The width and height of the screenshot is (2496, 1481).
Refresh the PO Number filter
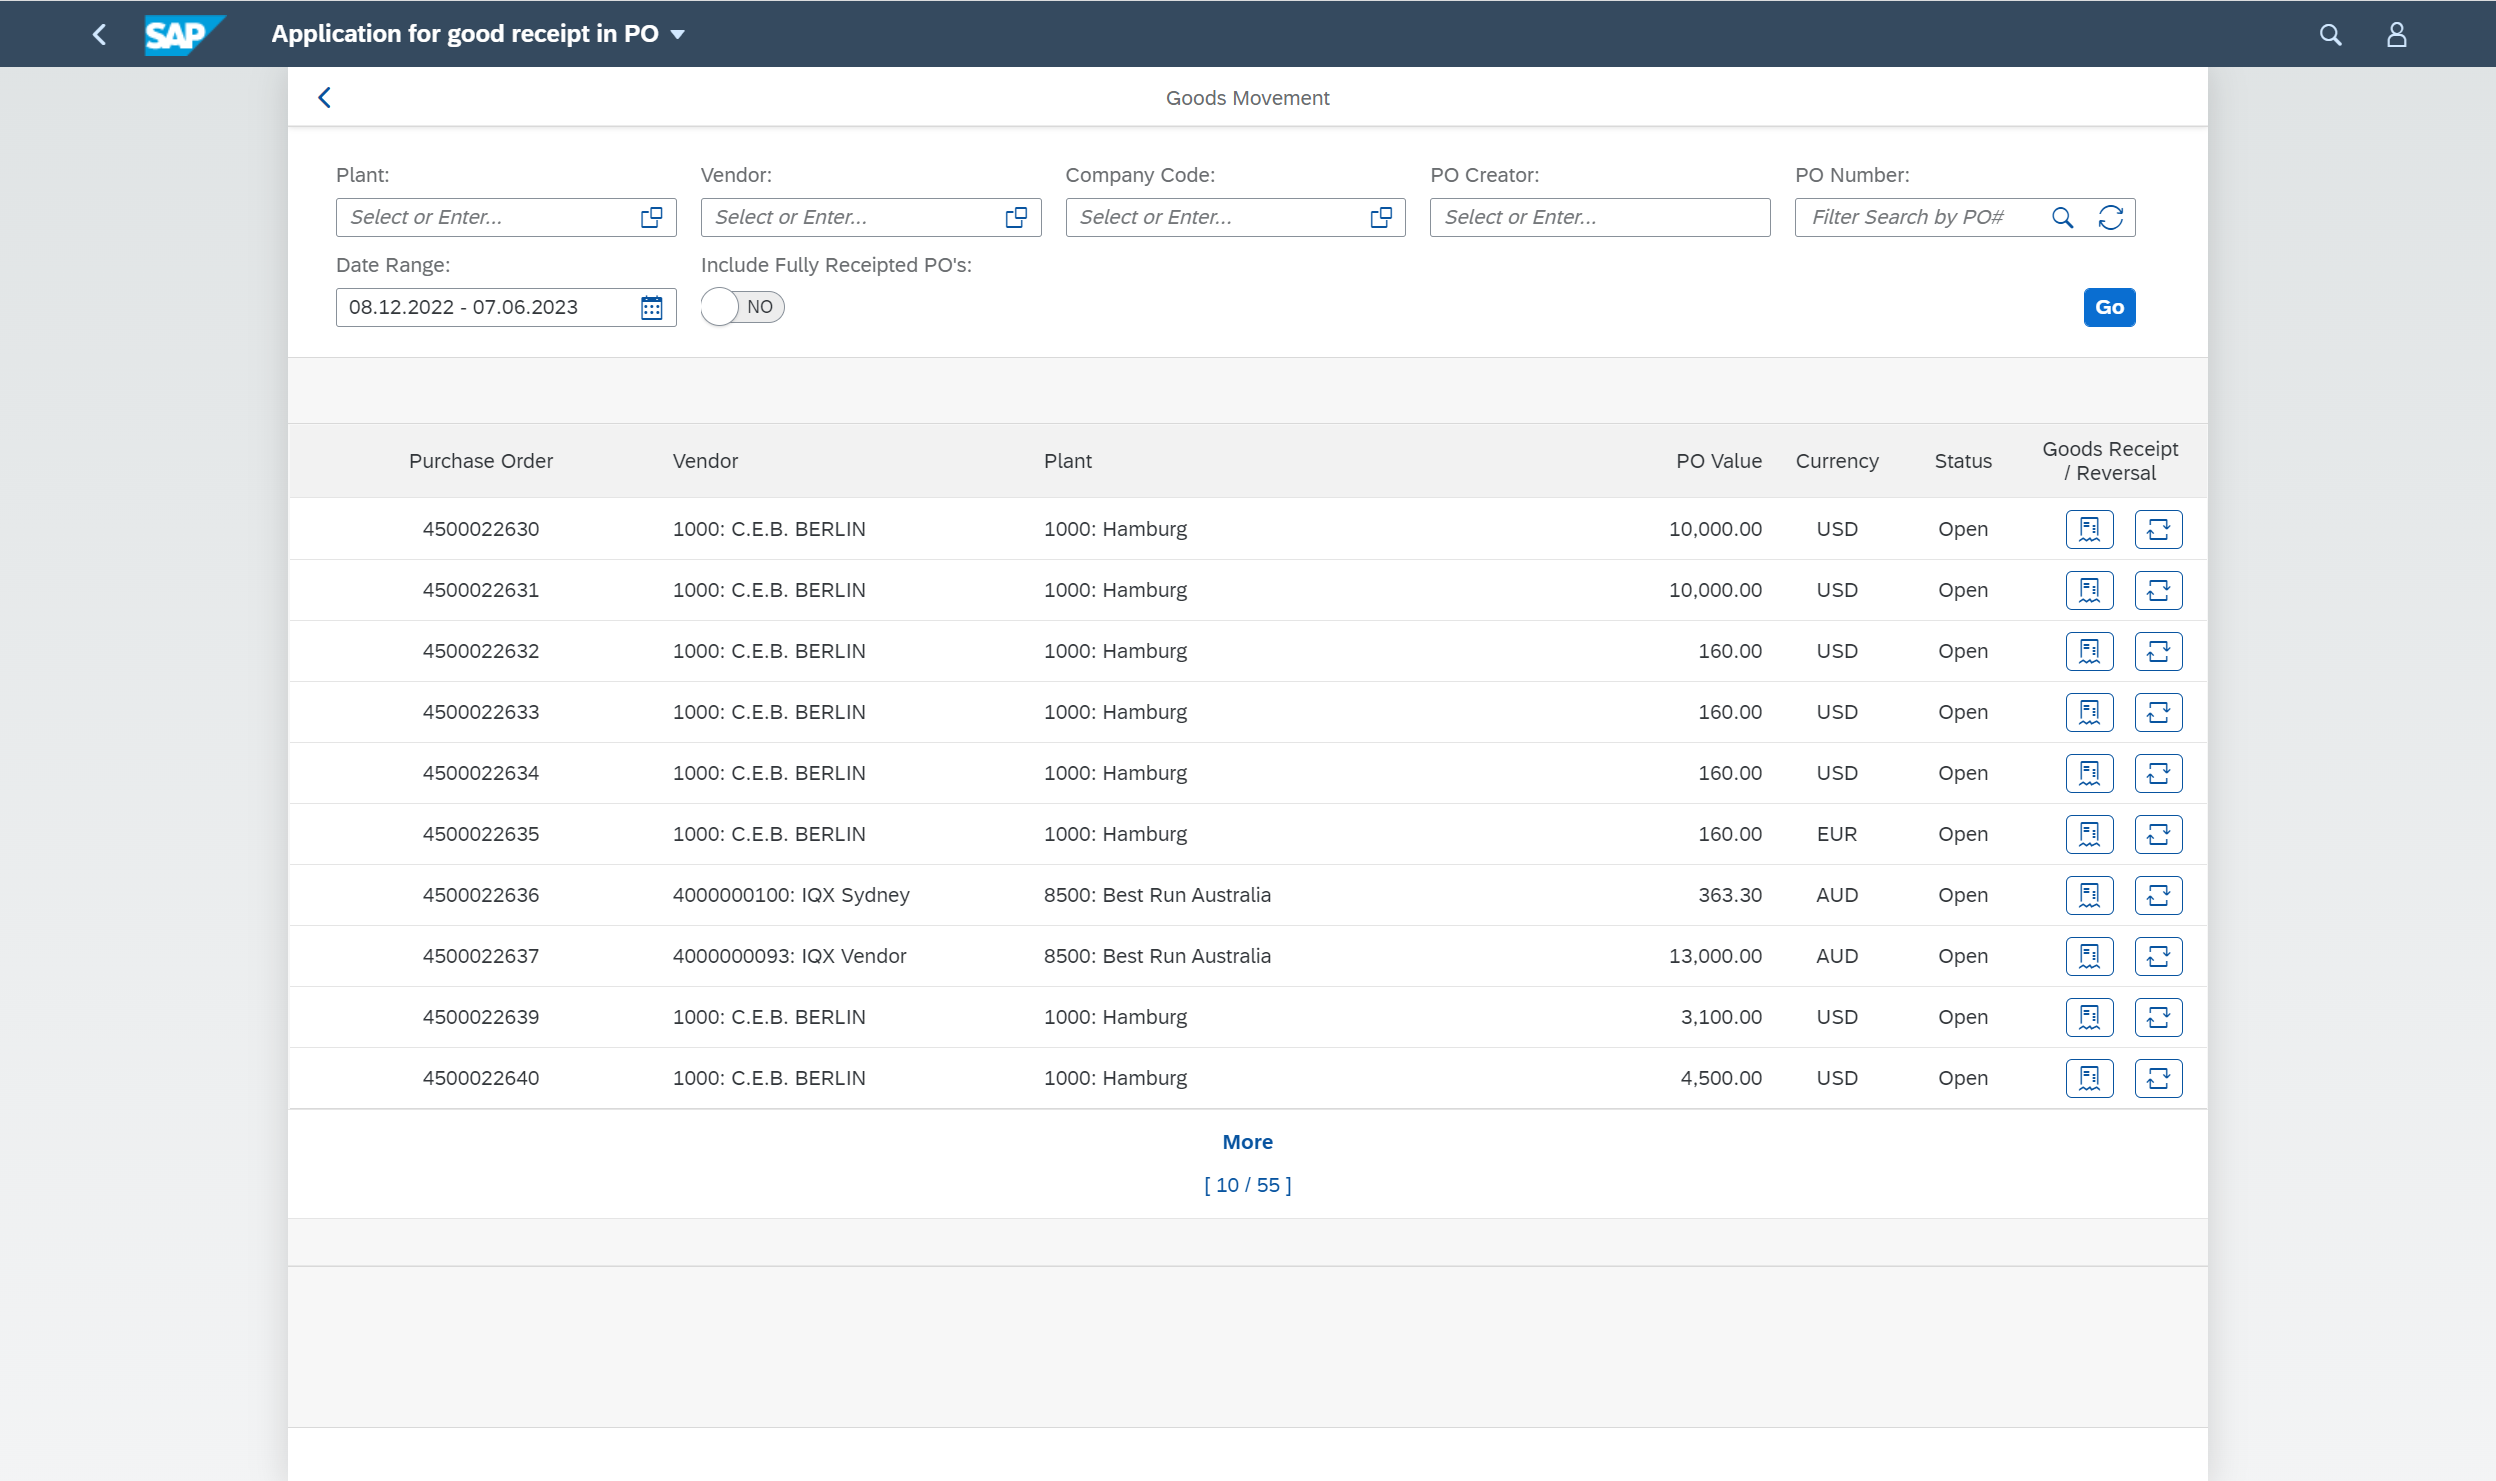(2112, 217)
